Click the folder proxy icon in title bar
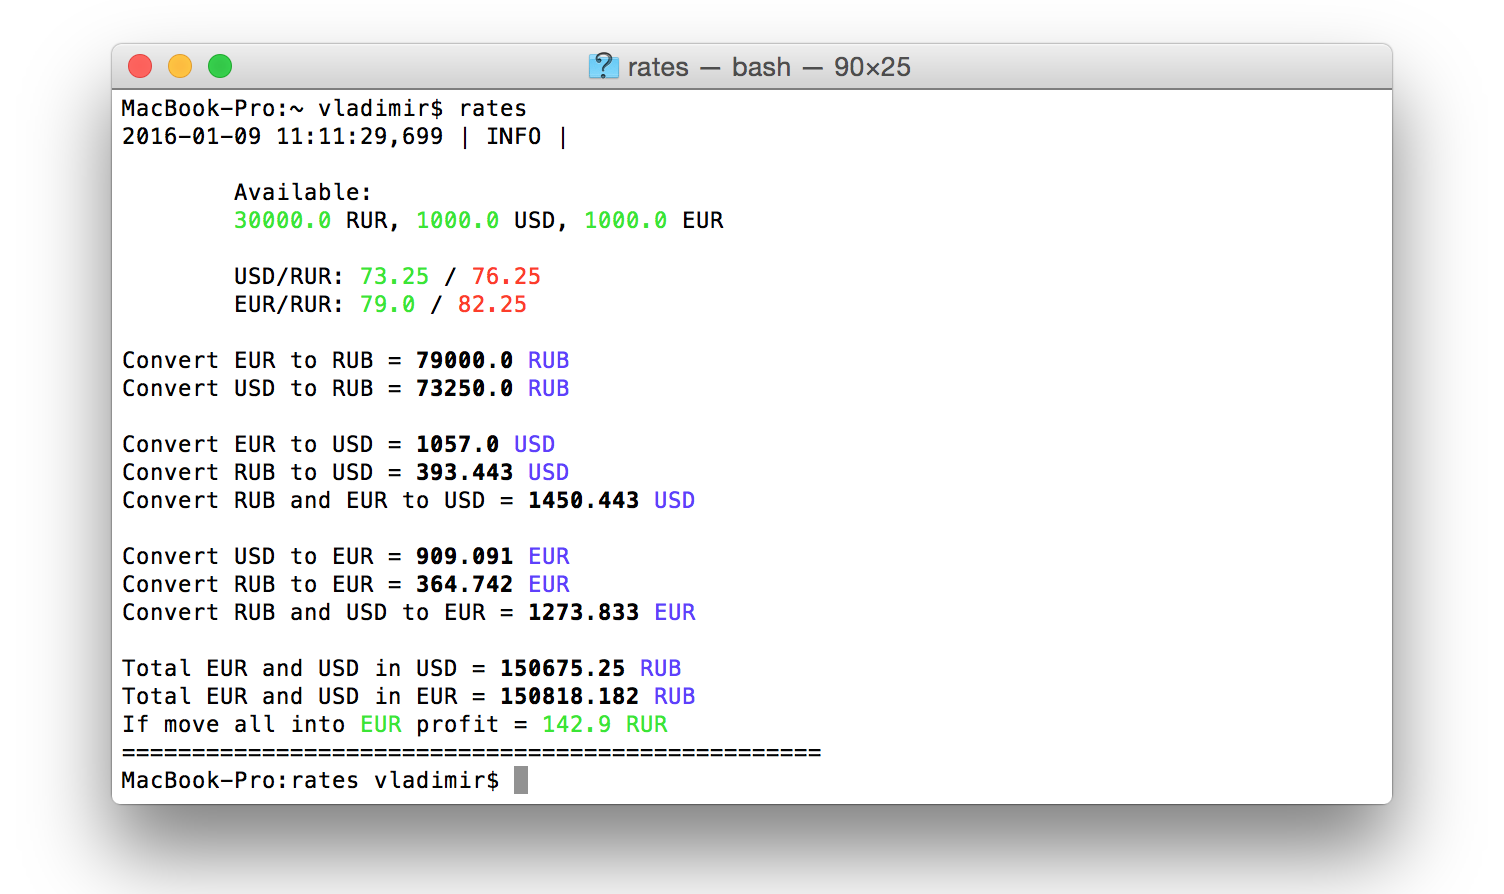Image resolution: width=1504 pixels, height=894 pixels. [x=604, y=66]
